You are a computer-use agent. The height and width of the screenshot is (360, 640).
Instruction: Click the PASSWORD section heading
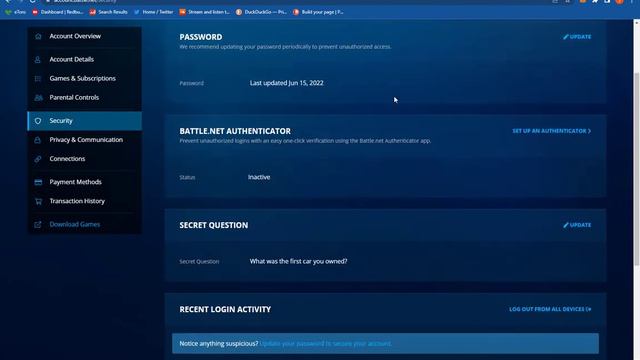click(x=201, y=37)
